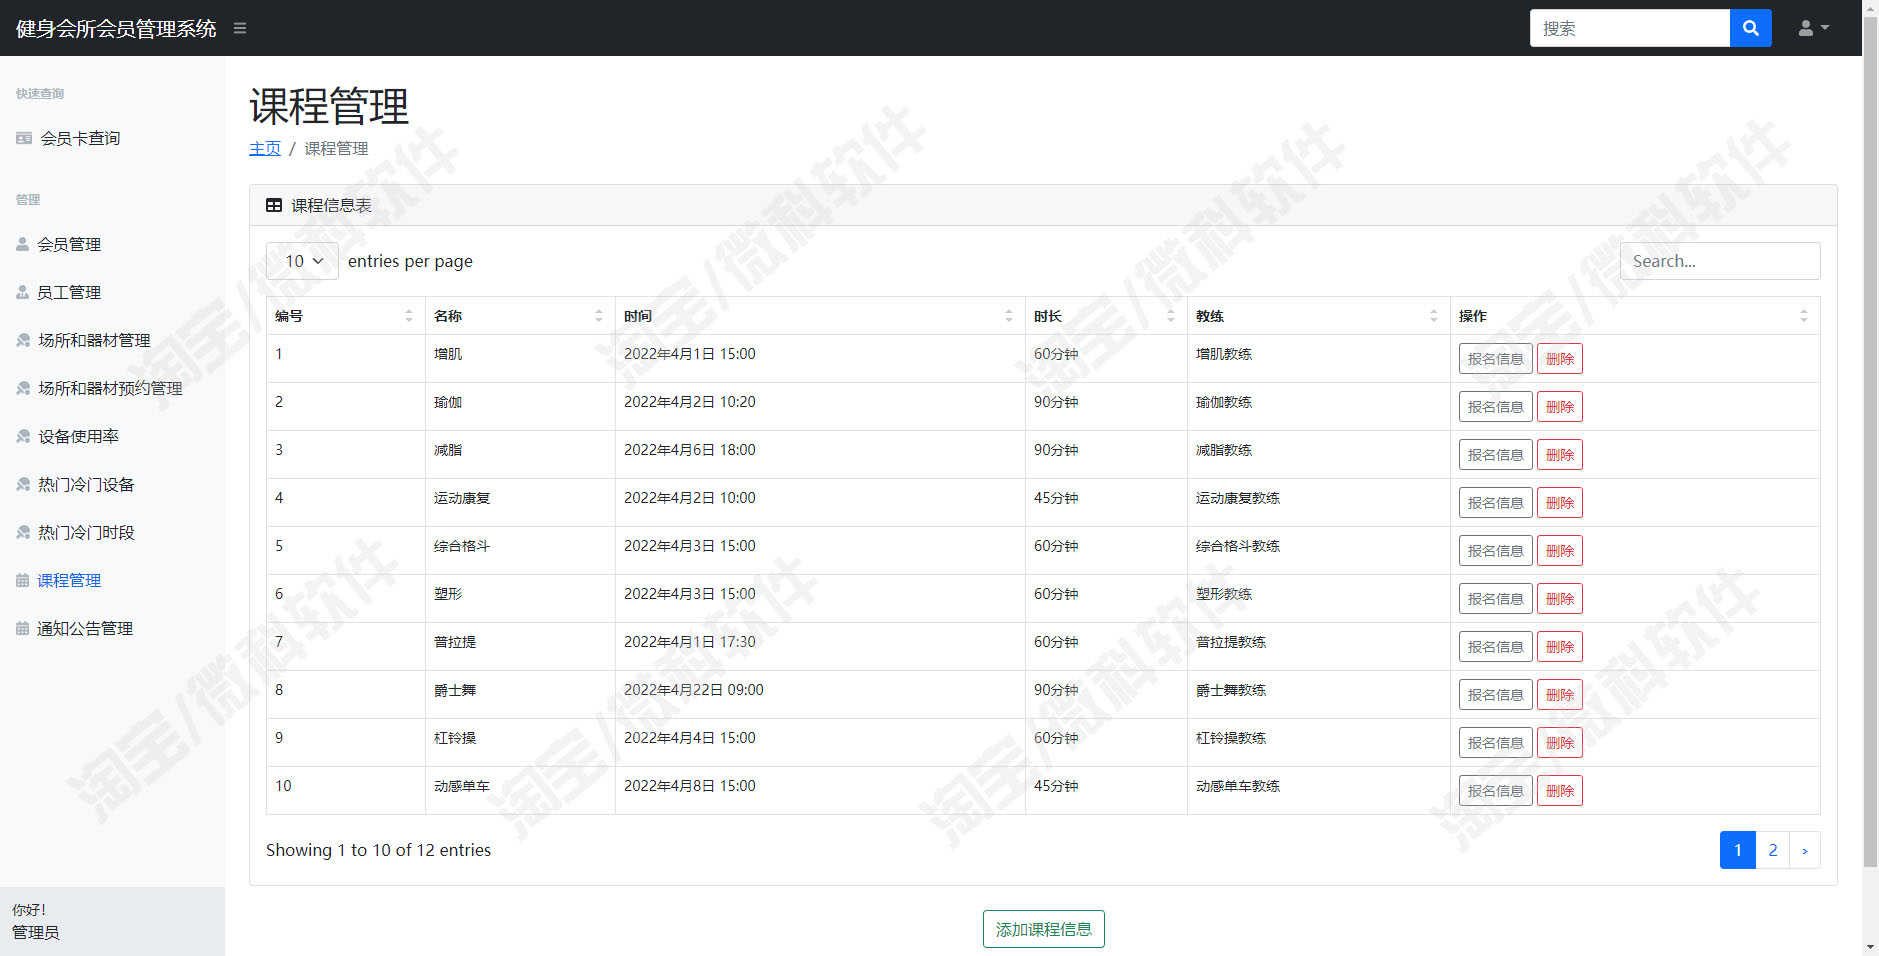The width and height of the screenshot is (1879, 956).
Task: Click the page vertical scrollbar
Action: [1870, 440]
